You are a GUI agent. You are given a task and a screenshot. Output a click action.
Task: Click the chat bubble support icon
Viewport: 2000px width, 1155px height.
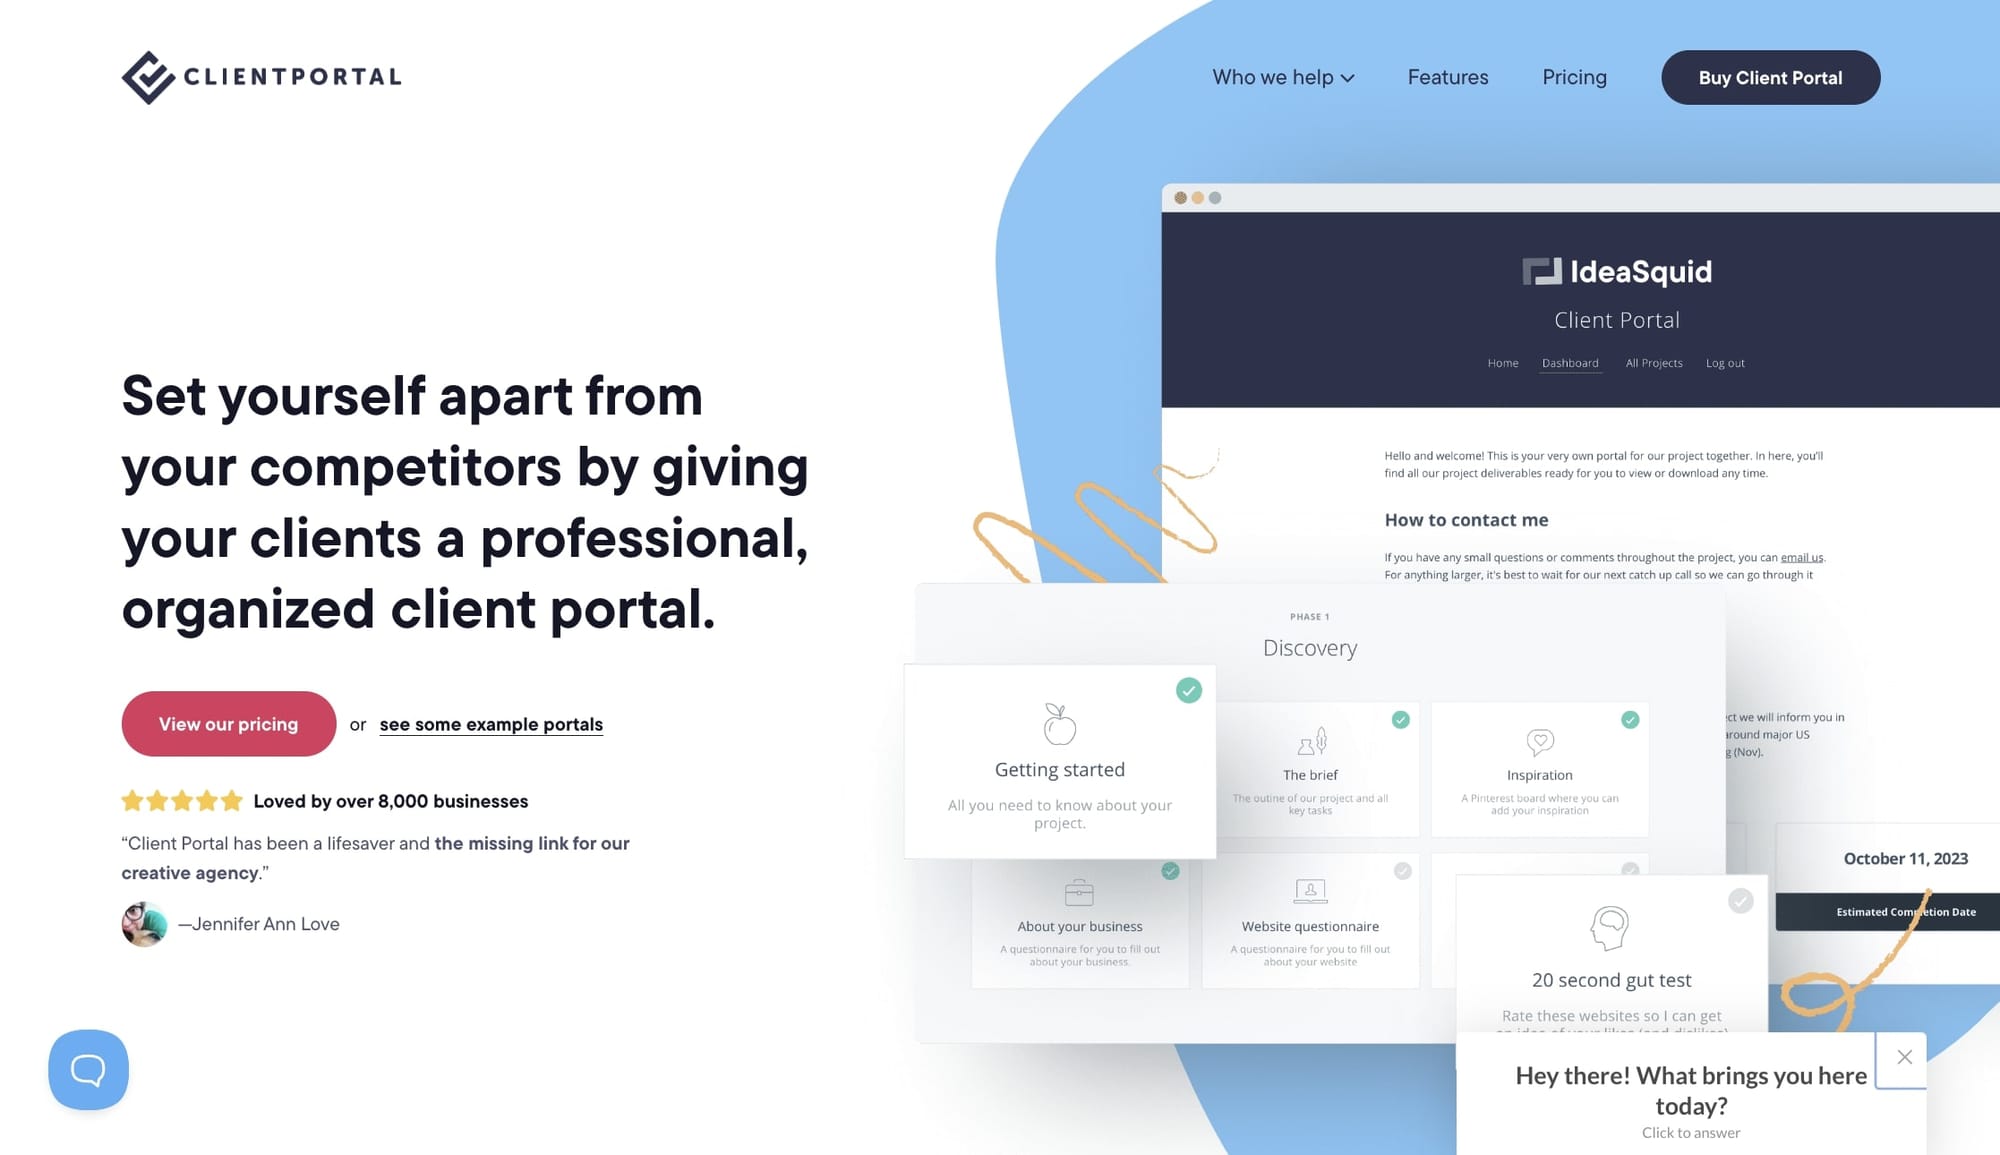pyautogui.click(x=87, y=1068)
